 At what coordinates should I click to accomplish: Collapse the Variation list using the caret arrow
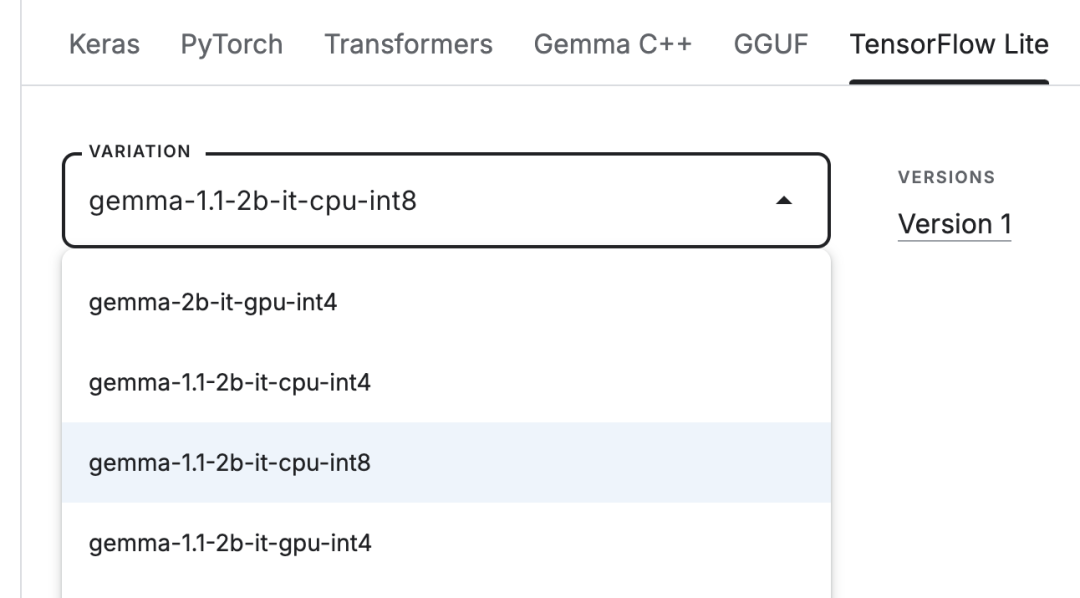(x=783, y=200)
